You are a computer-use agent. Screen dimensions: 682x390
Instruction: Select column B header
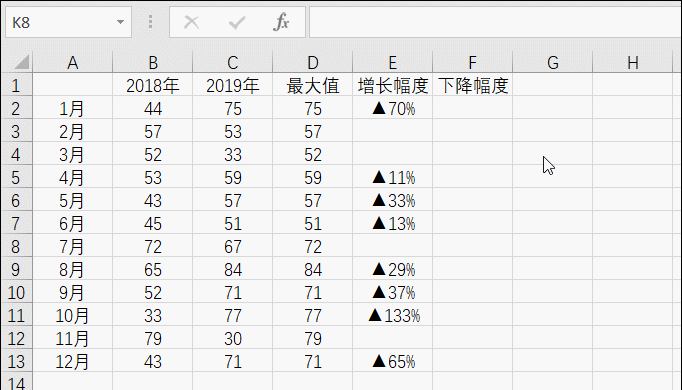pos(153,63)
